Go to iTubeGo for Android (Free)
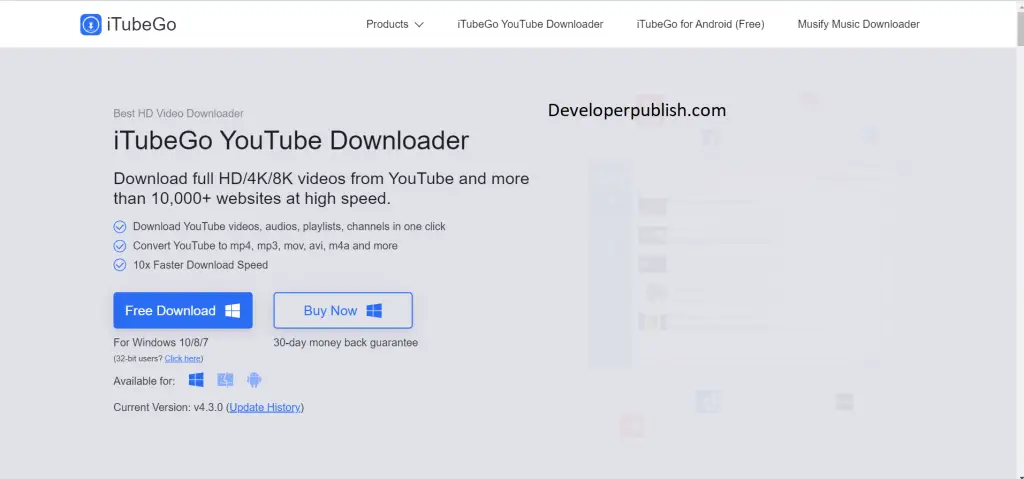Screen dimensions: 1024x479 point(700,24)
